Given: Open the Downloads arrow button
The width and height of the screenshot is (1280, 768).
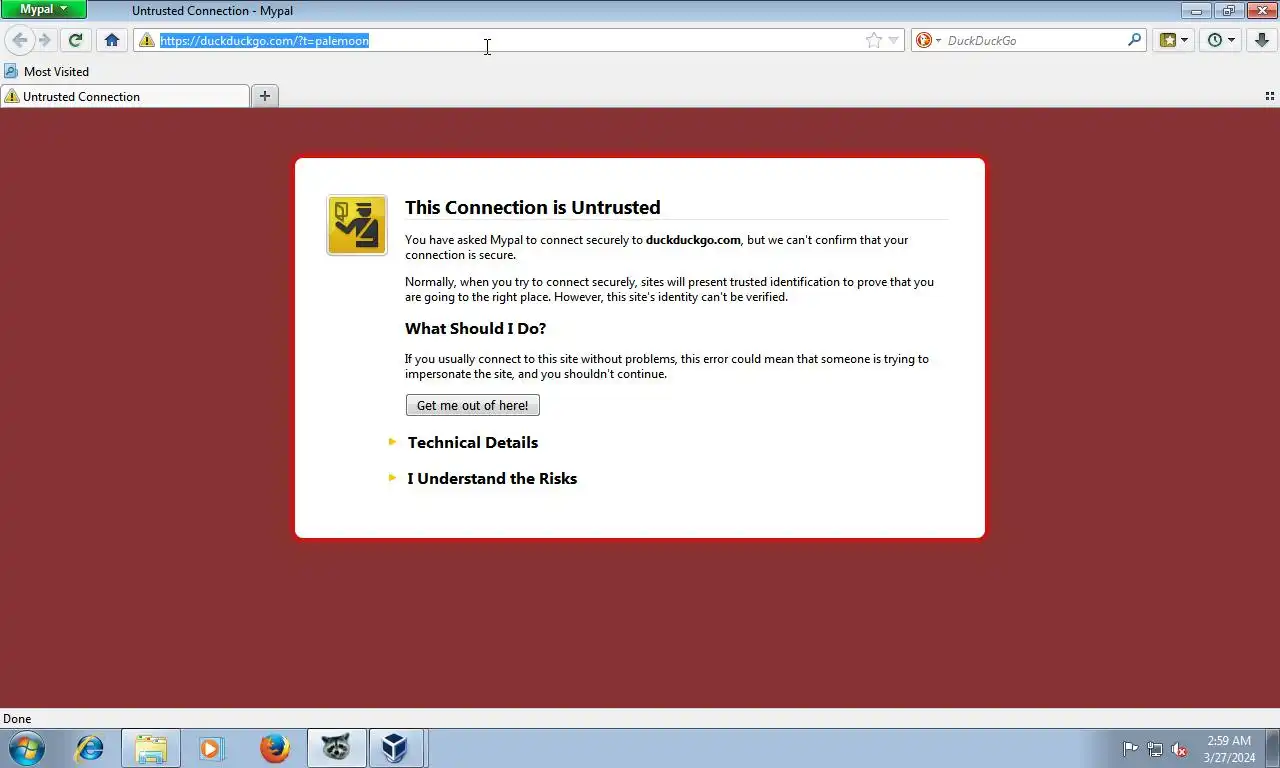Looking at the screenshot, I should click(x=1261, y=40).
